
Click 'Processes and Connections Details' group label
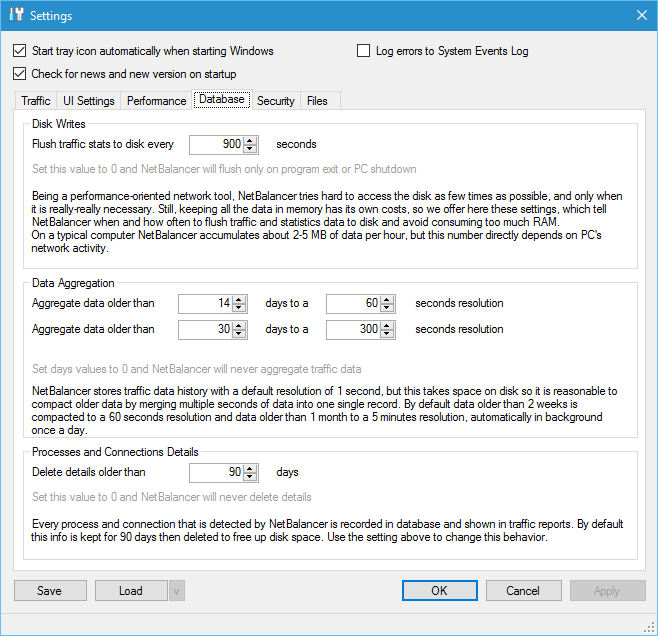(x=115, y=452)
